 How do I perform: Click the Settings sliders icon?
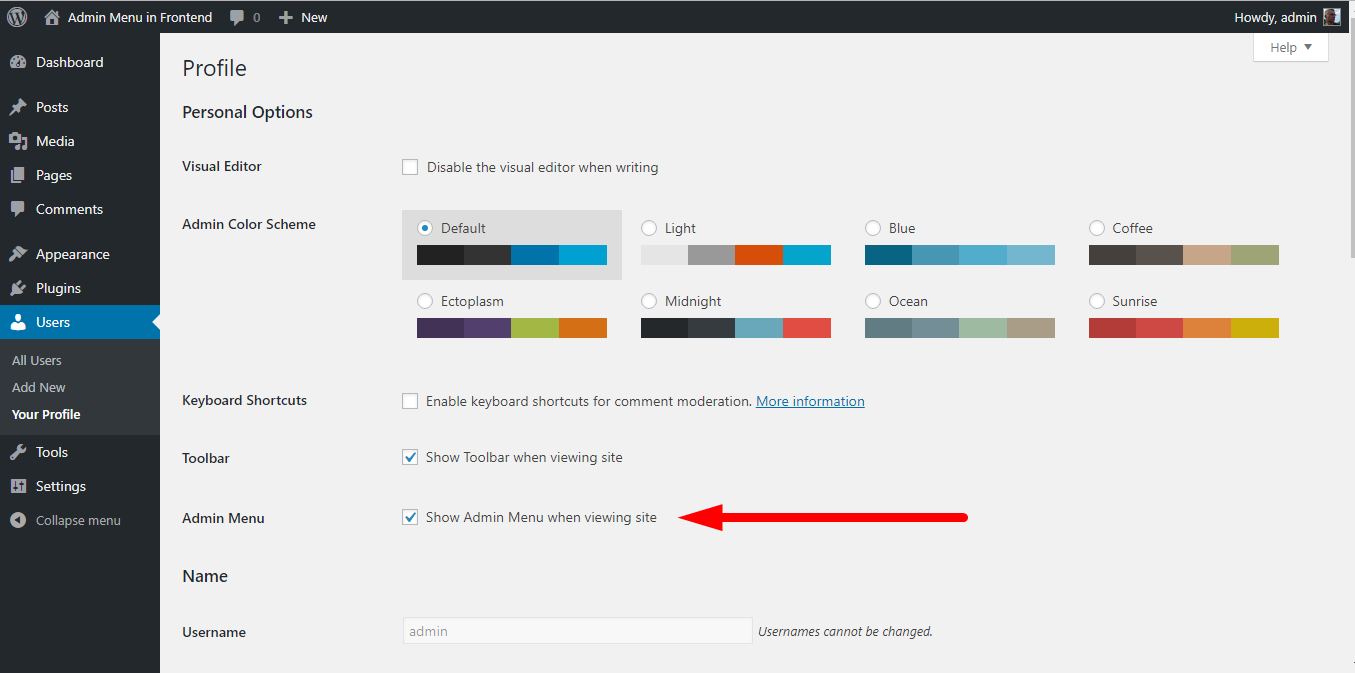pos(18,486)
